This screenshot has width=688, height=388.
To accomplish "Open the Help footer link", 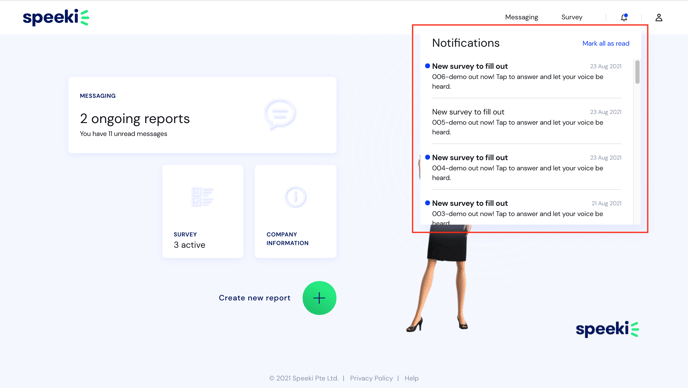I will [x=412, y=378].
